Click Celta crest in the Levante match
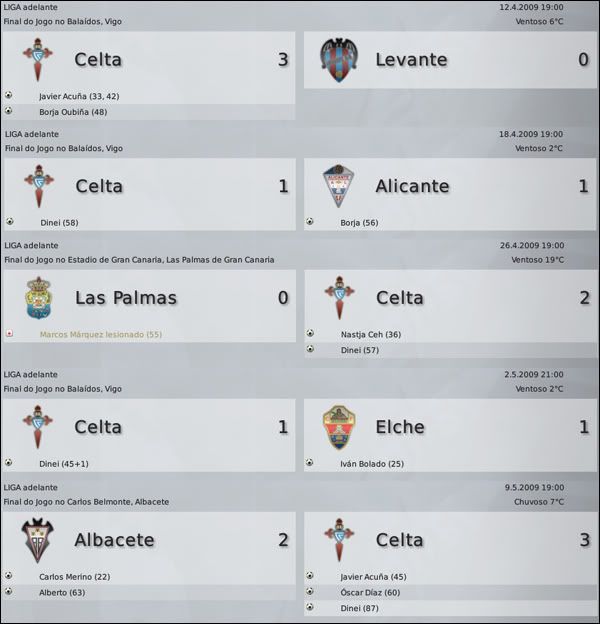Viewport: 600px width, 624px height. 37,60
